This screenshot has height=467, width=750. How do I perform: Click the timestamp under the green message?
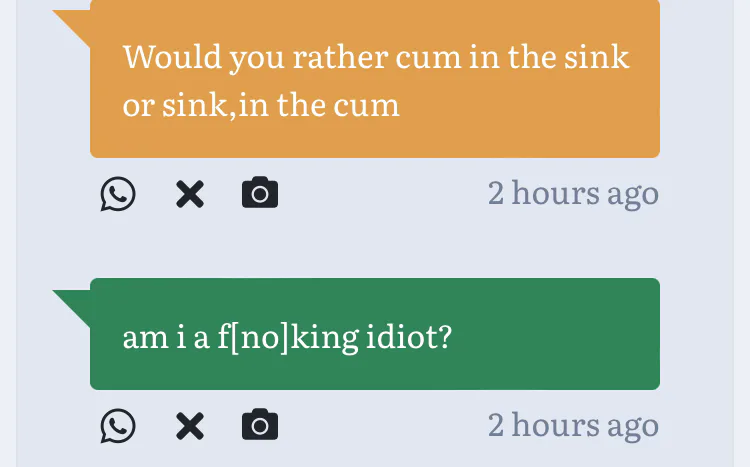[573, 426]
